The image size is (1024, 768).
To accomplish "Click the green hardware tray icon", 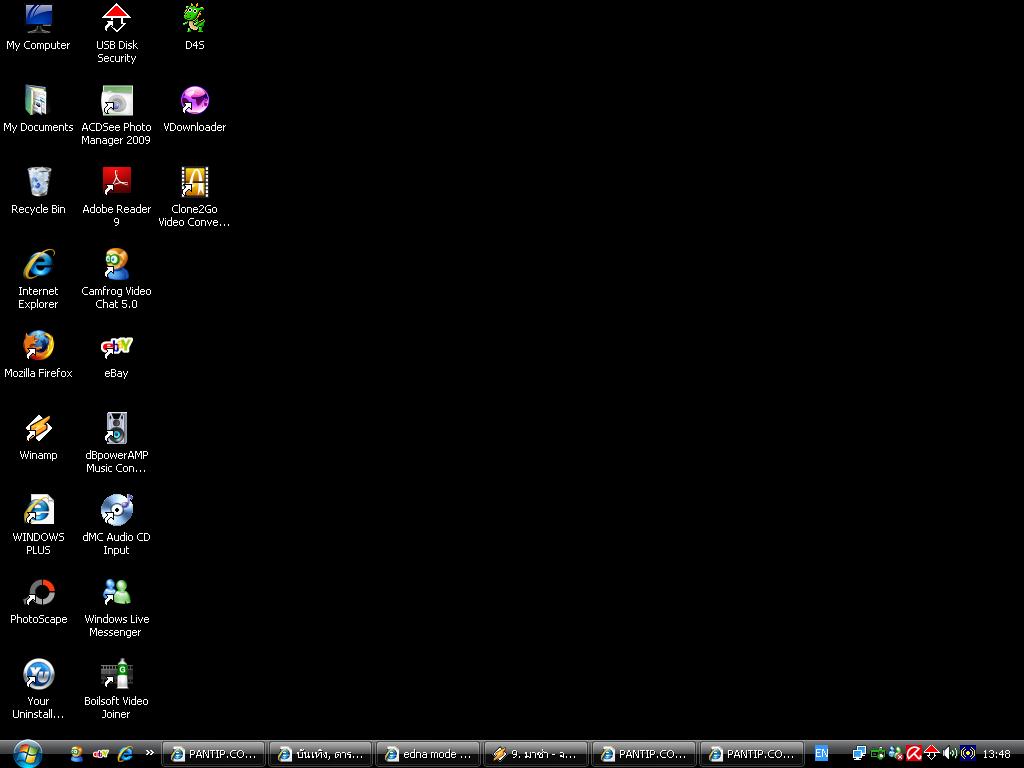I will [x=878, y=754].
